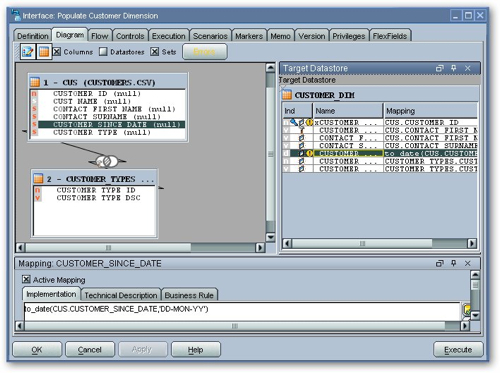The image size is (500, 373).
Task: Click the CUSTOMER_DIM target table icon
Action: click(287, 95)
